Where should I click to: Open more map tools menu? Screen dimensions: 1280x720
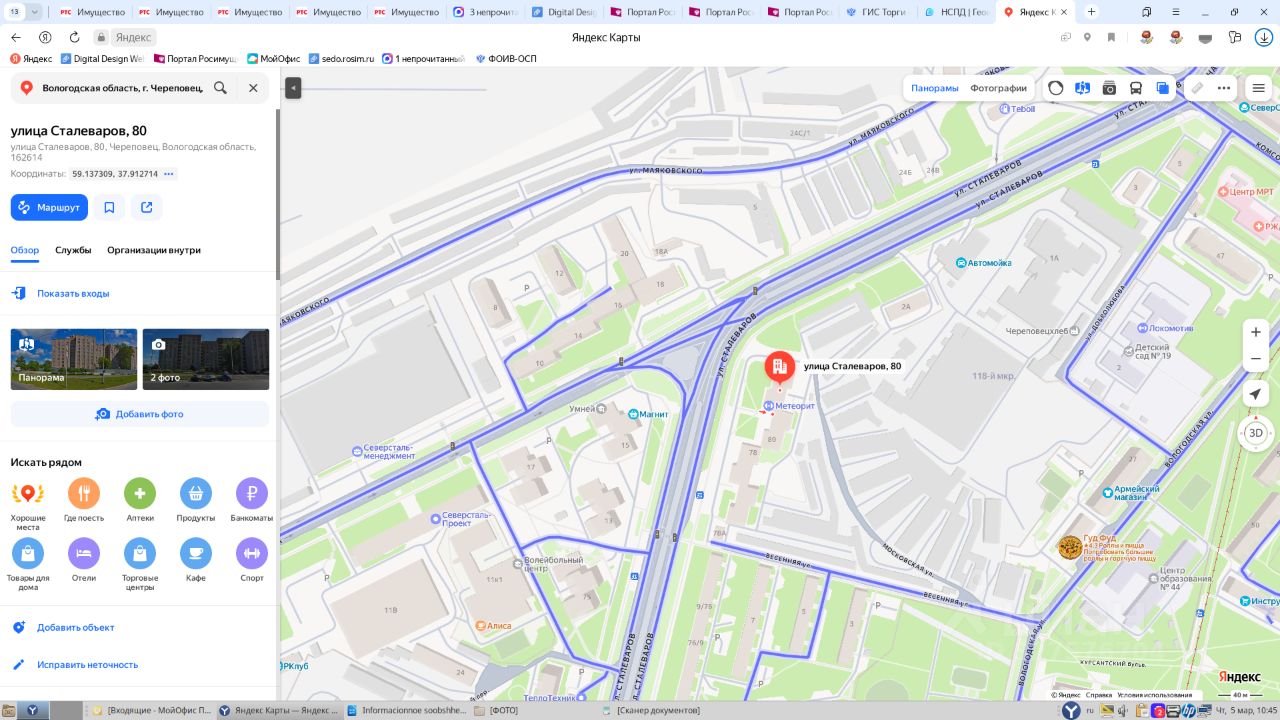click(x=1224, y=88)
